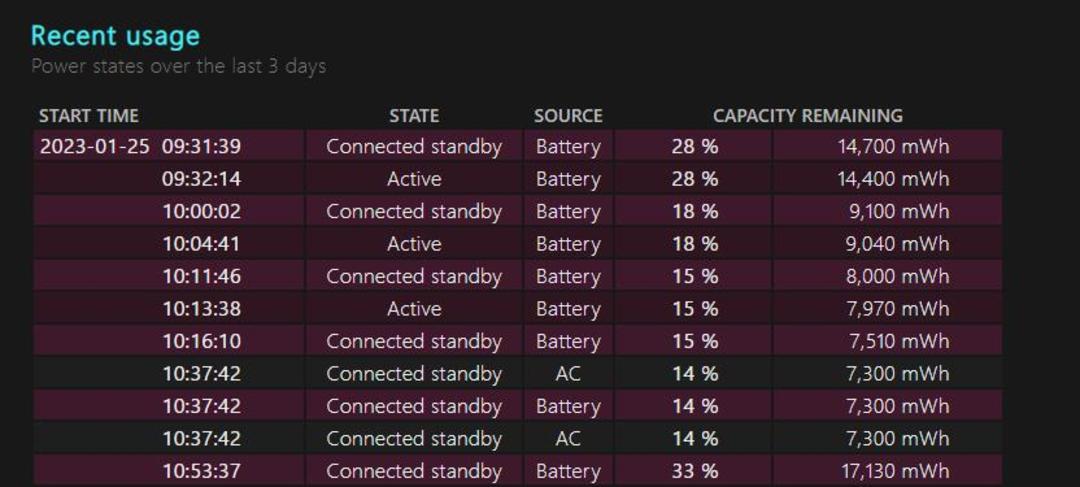The image size is (1080, 487).
Task: Select the START TIME column header
Action: (89, 116)
